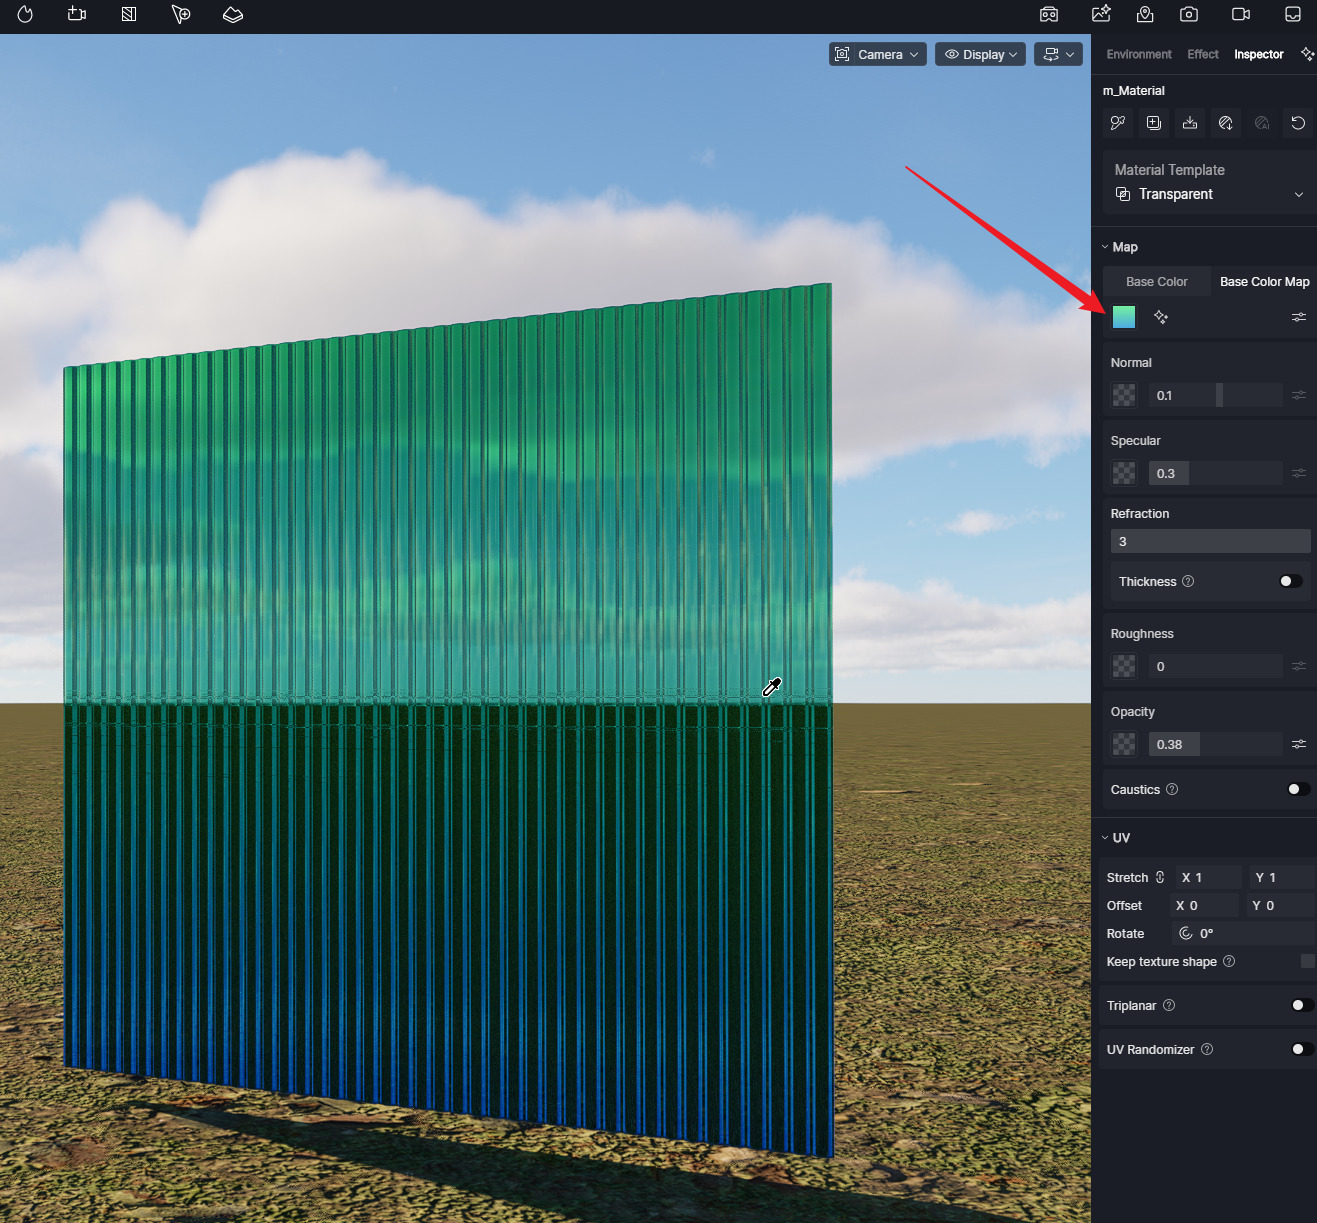
Task: Expand the Display dropdown menu
Action: (x=980, y=54)
